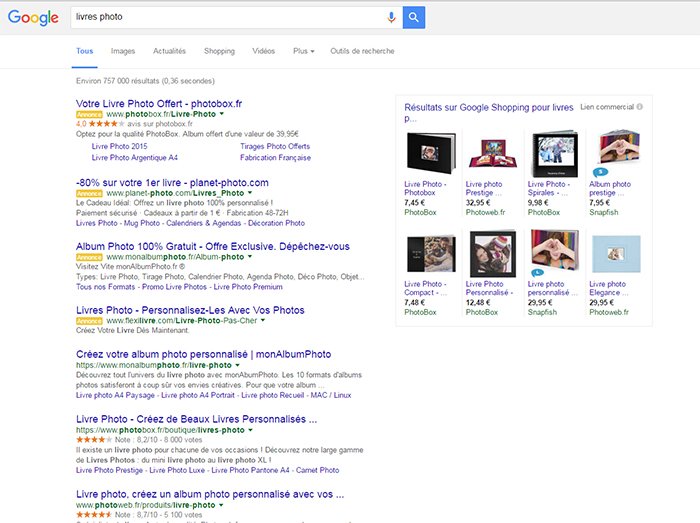Image resolution: width=700 pixels, height=523 pixels.
Task: Click Livre photo A4 Paysage sitelink
Action: tap(115, 395)
